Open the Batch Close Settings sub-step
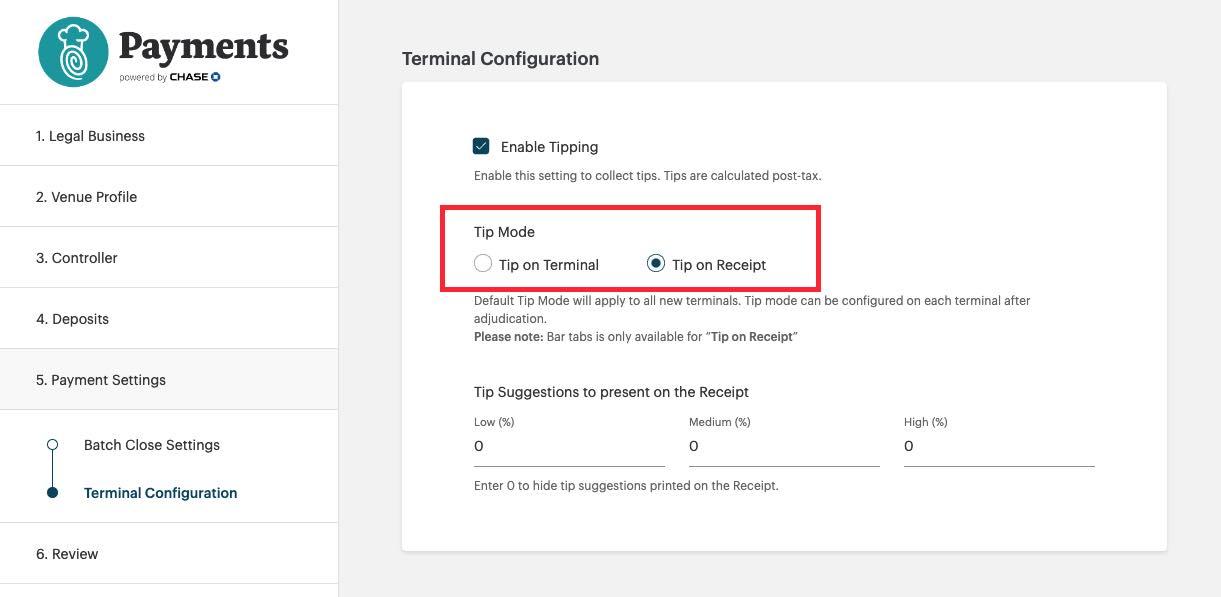Image resolution: width=1221 pixels, height=597 pixels. (x=151, y=445)
